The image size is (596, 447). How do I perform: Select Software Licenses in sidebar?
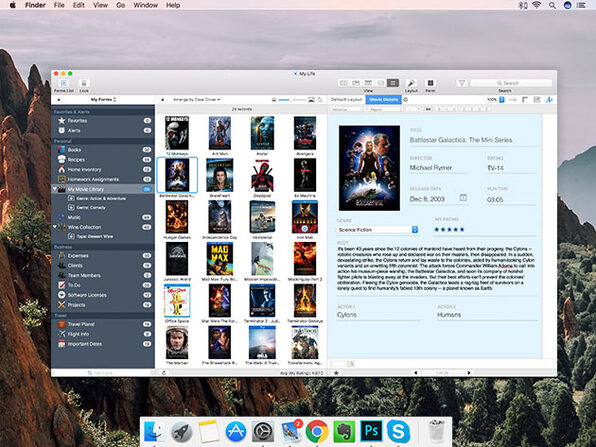coord(103,295)
